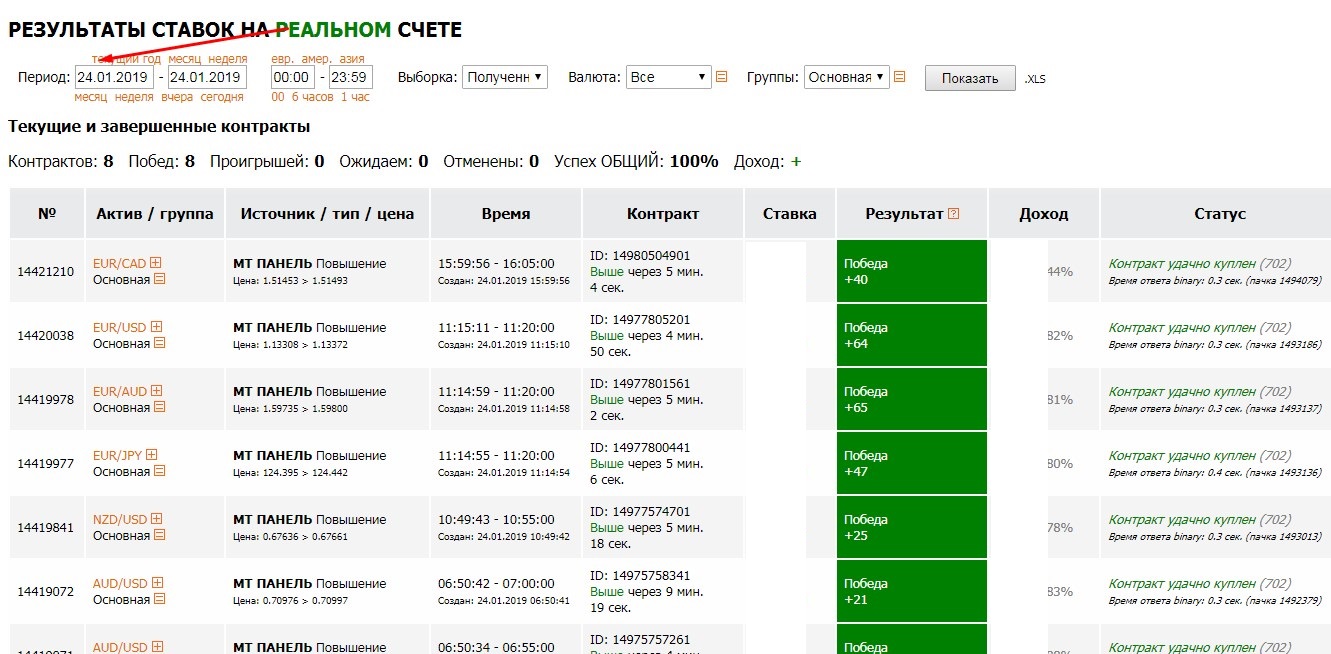This screenshot has height=654, width=1331.
Task: Open the help icon beside Результат header
Action: point(953,213)
